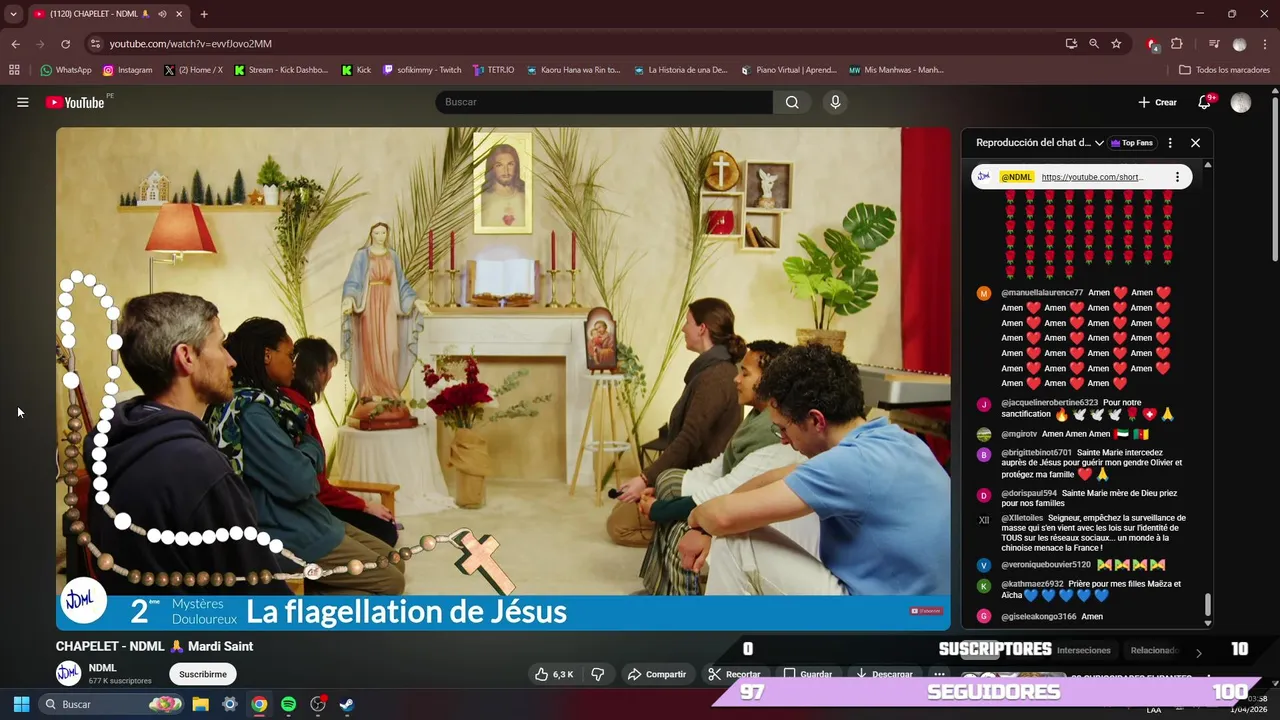Open Chrome three-dot menu
Viewport: 1280px width, 720px height.
point(1265,44)
